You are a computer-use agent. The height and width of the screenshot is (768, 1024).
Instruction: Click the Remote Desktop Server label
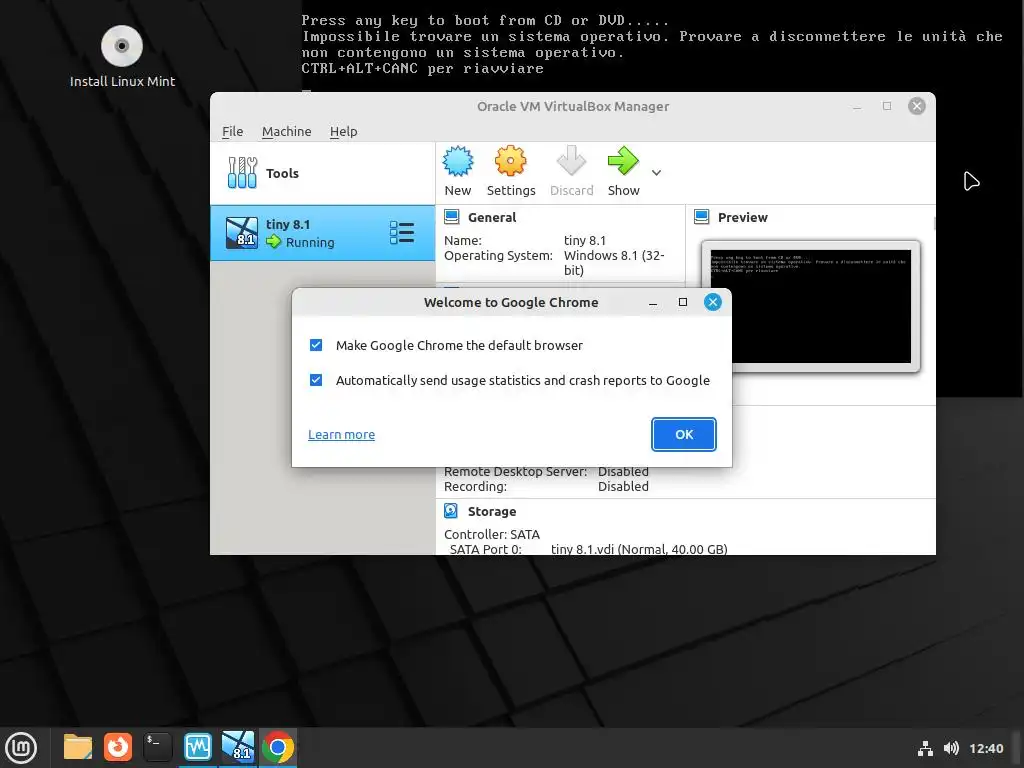pyautogui.click(x=515, y=472)
